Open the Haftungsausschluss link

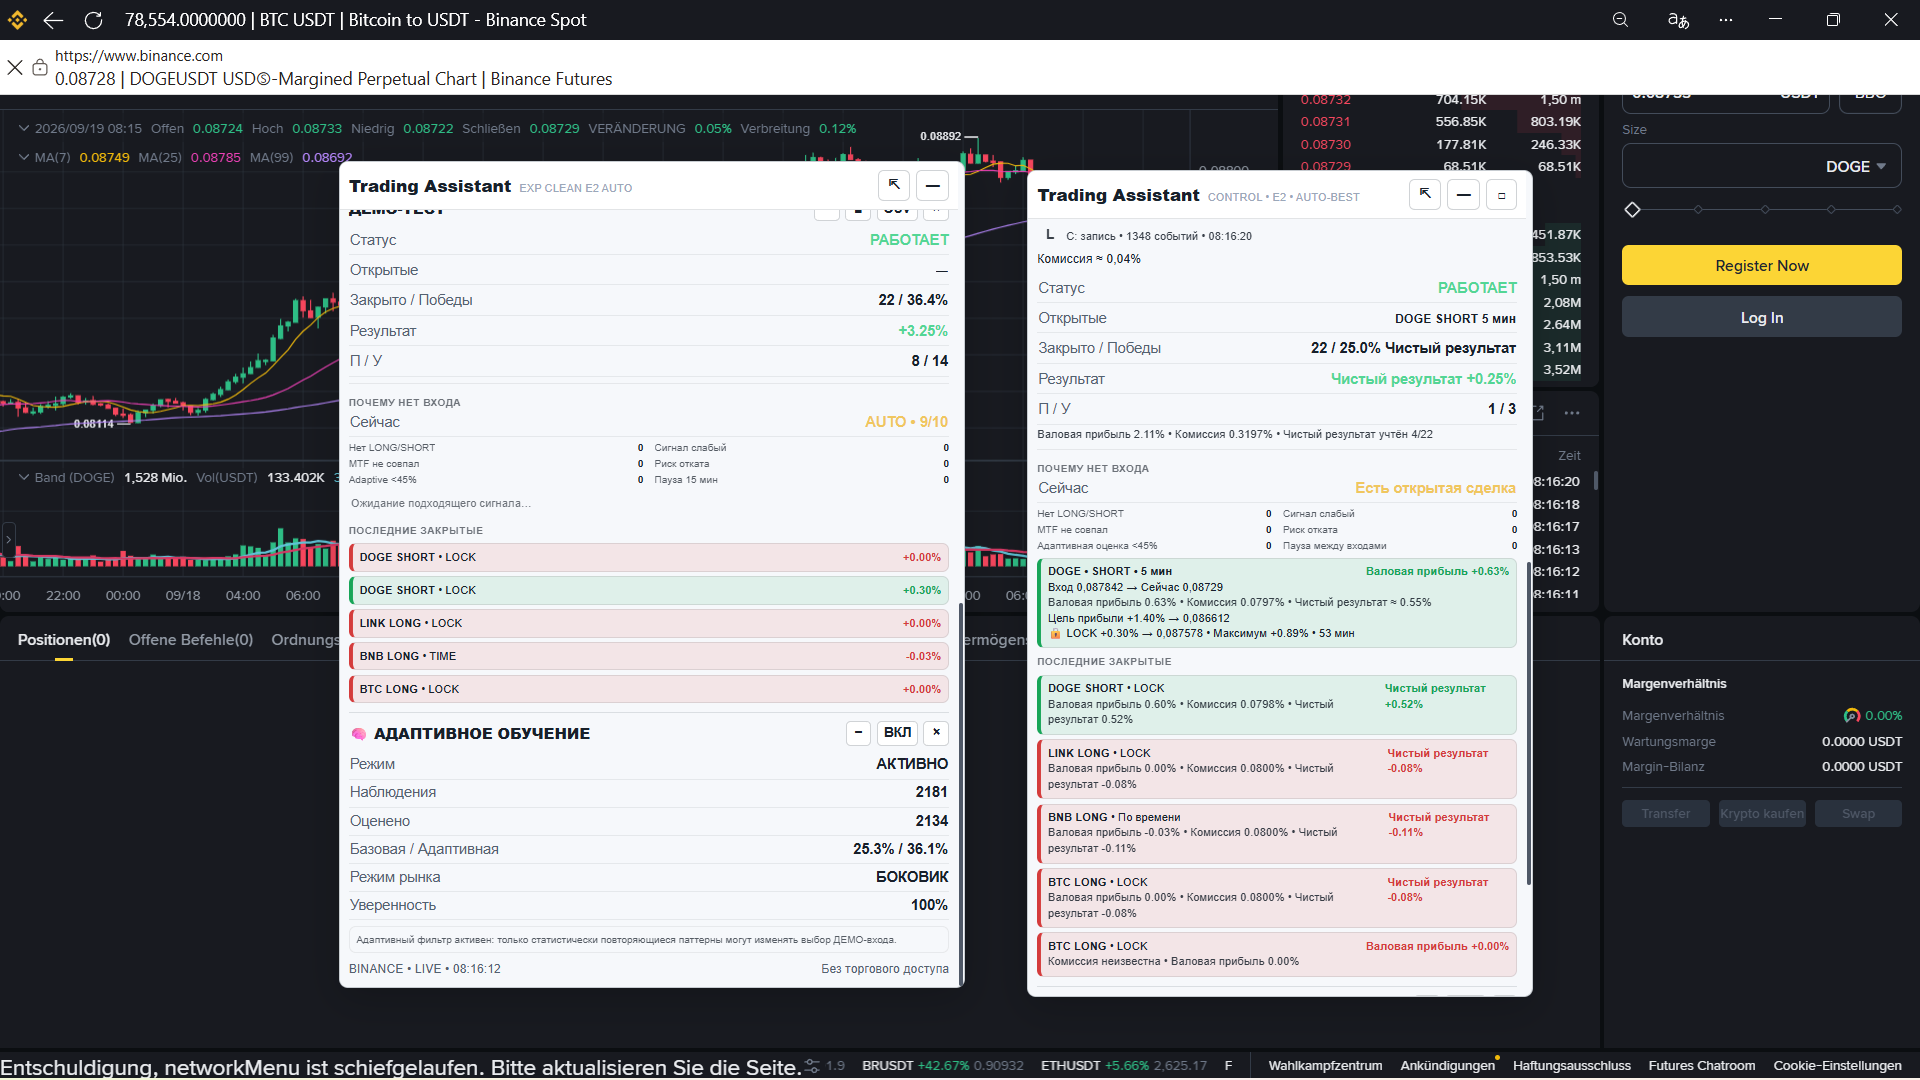(x=1571, y=1066)
